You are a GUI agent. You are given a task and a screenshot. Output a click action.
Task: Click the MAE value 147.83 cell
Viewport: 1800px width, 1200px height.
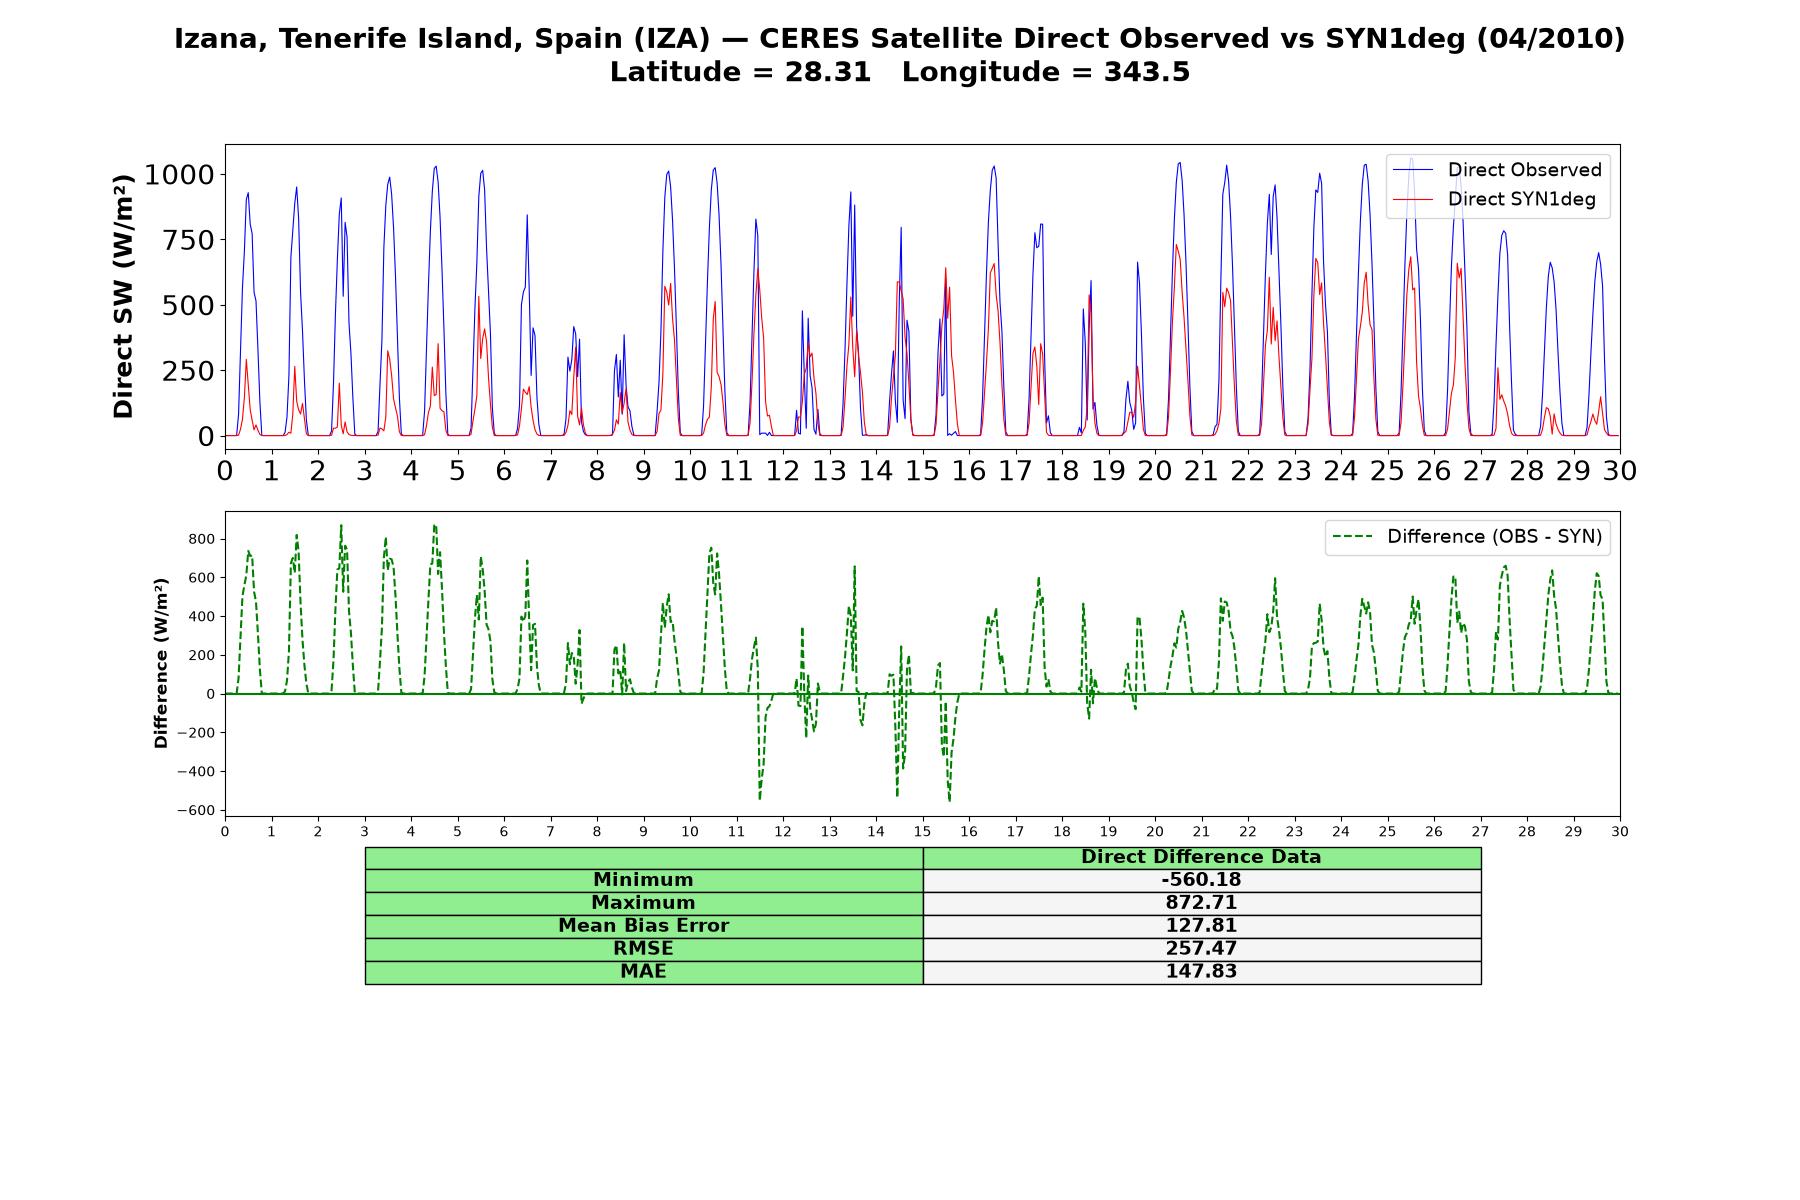pyautogui.click(x=1201, y=972)
